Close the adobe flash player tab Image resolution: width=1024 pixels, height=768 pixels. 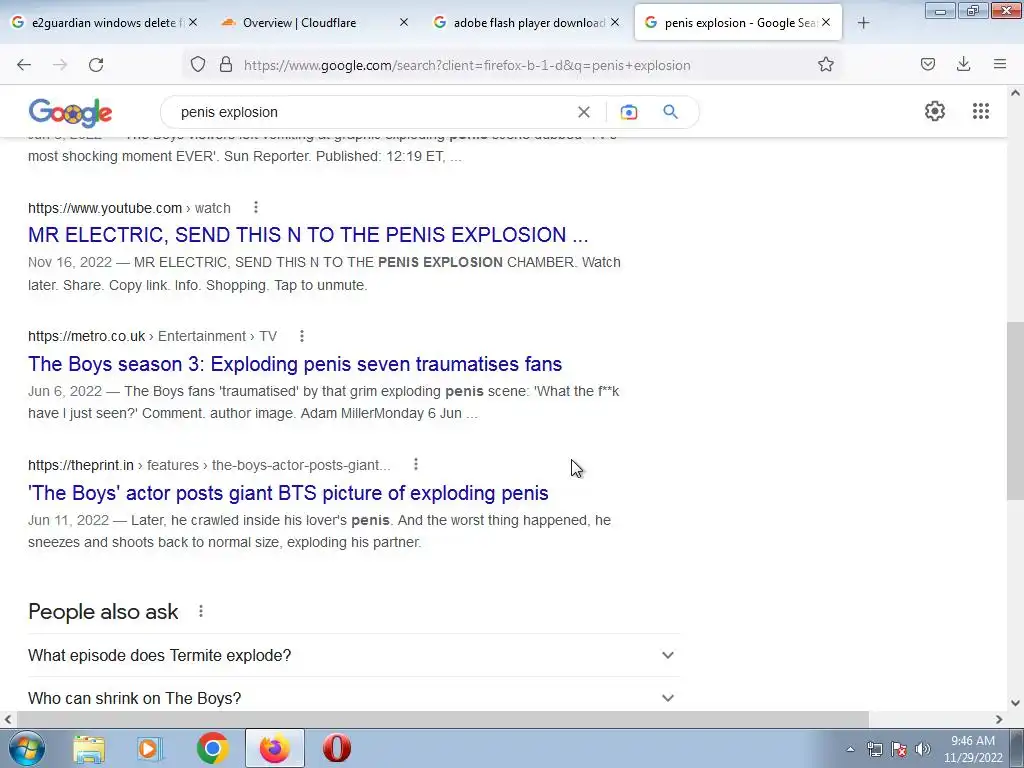click(615, 22)
